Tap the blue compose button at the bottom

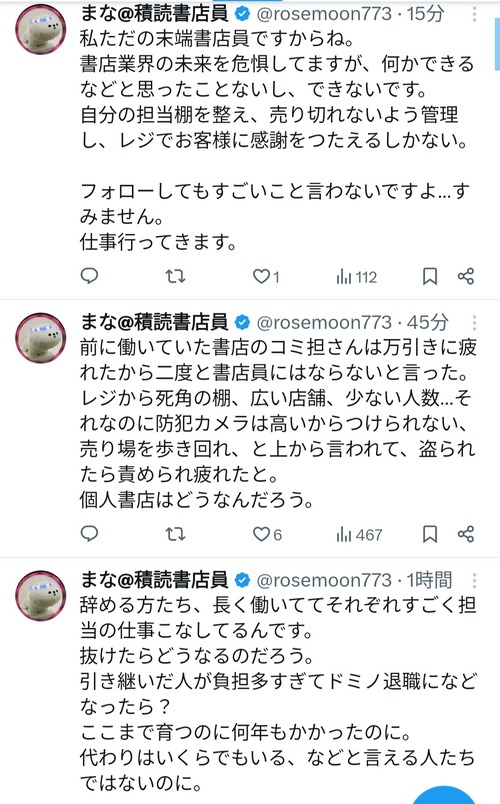(x=444, y=795)
